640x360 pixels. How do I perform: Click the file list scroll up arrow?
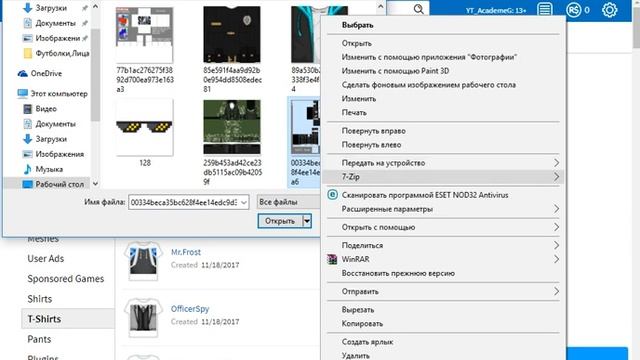point(380,7)
